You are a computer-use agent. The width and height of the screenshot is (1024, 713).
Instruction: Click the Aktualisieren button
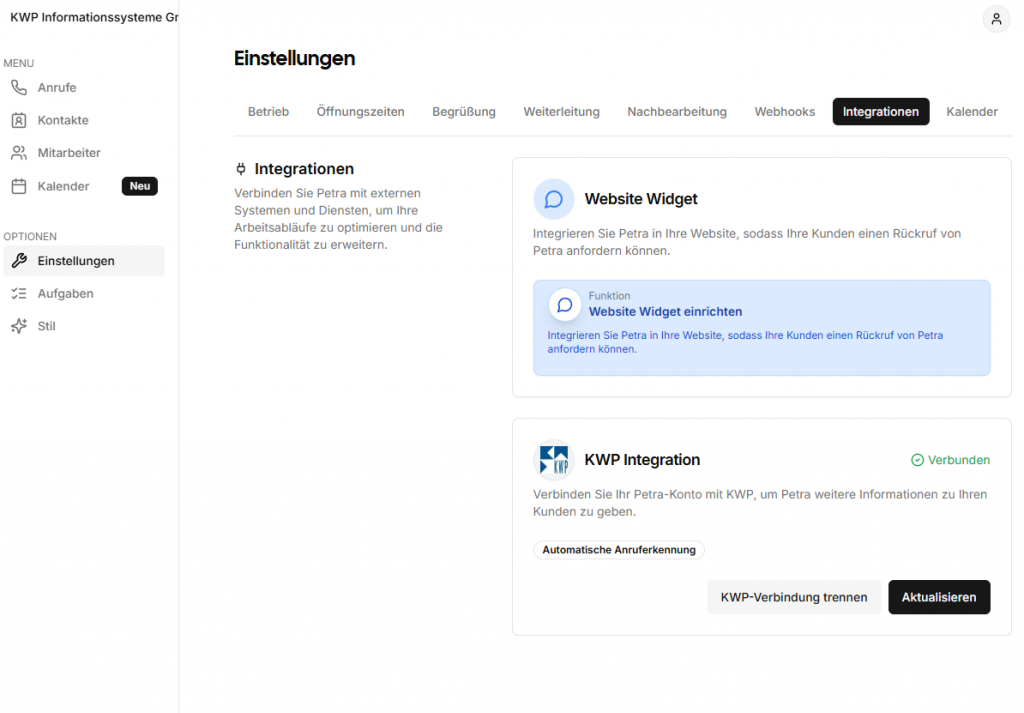(x=939, y=597)
